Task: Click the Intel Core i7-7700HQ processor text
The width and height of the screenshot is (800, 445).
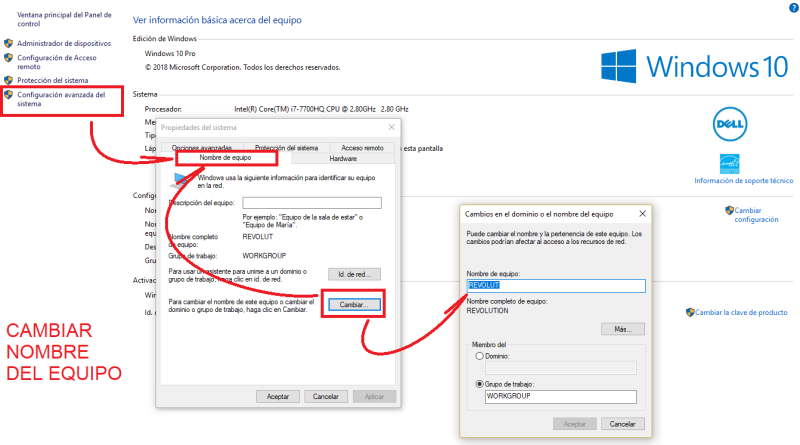Action: click(x=321, y=109)
